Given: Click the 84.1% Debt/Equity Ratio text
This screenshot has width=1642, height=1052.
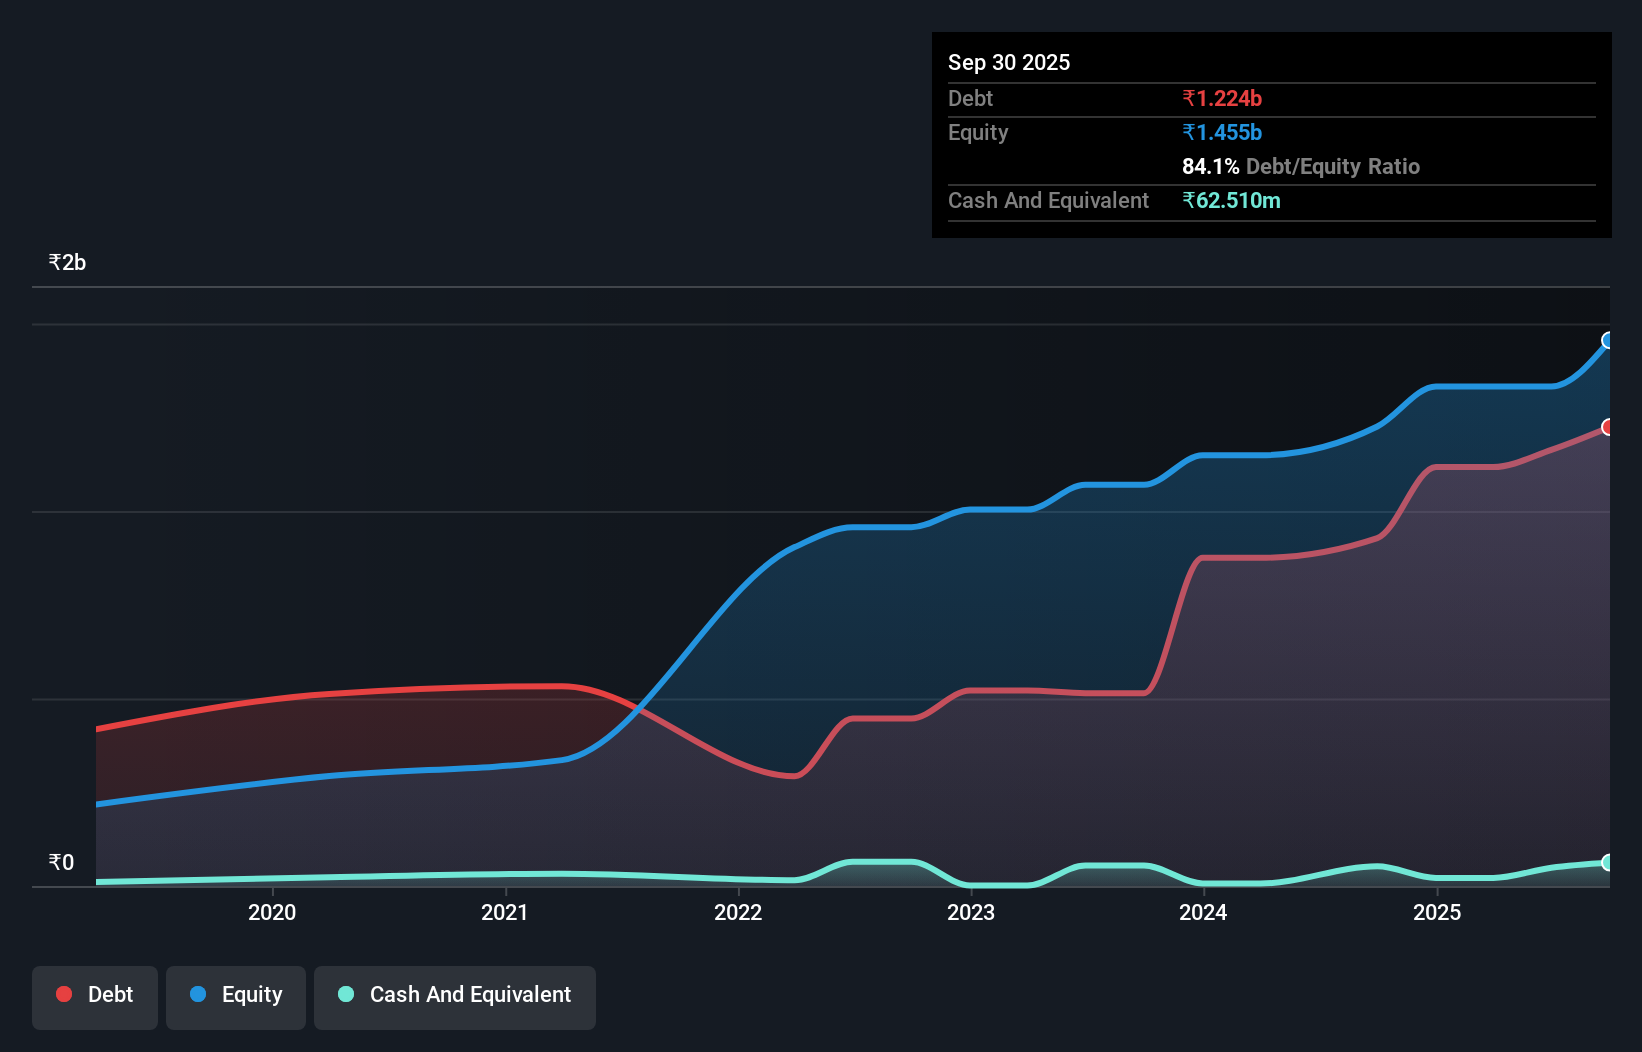Looking at the screenshot, I should (x=1301, y=167).
